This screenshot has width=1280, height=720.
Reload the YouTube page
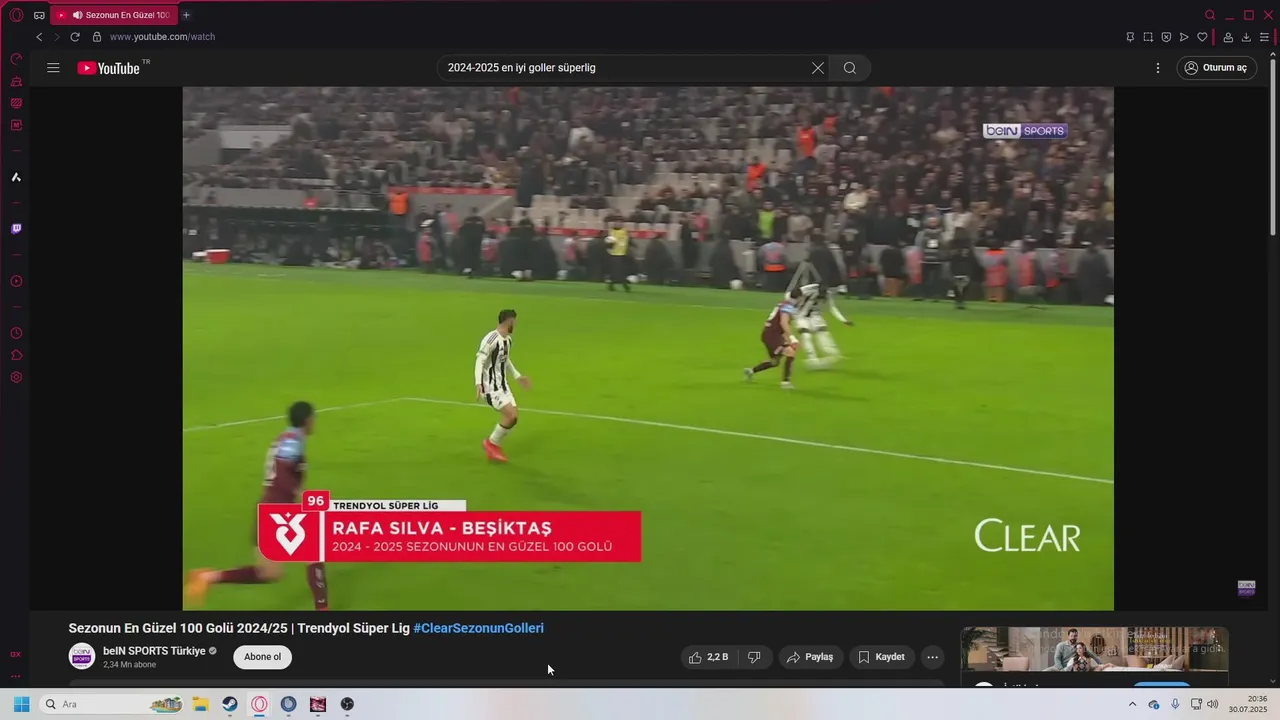tap(75, 37)
